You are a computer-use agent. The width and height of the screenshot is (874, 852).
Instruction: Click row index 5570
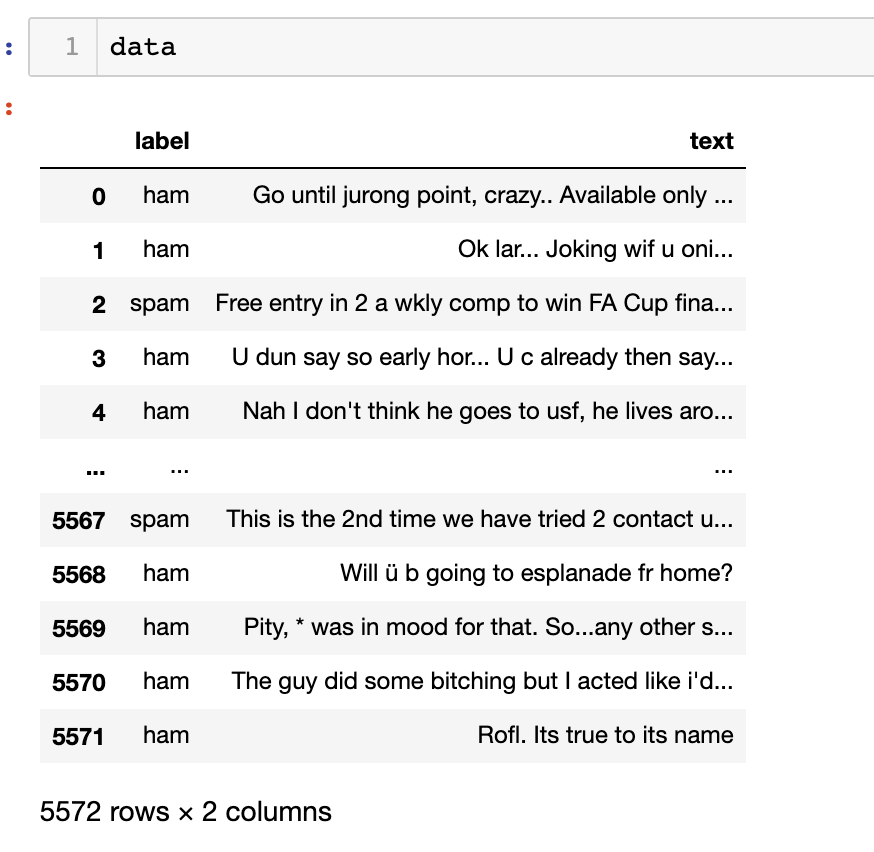(79, 682)
